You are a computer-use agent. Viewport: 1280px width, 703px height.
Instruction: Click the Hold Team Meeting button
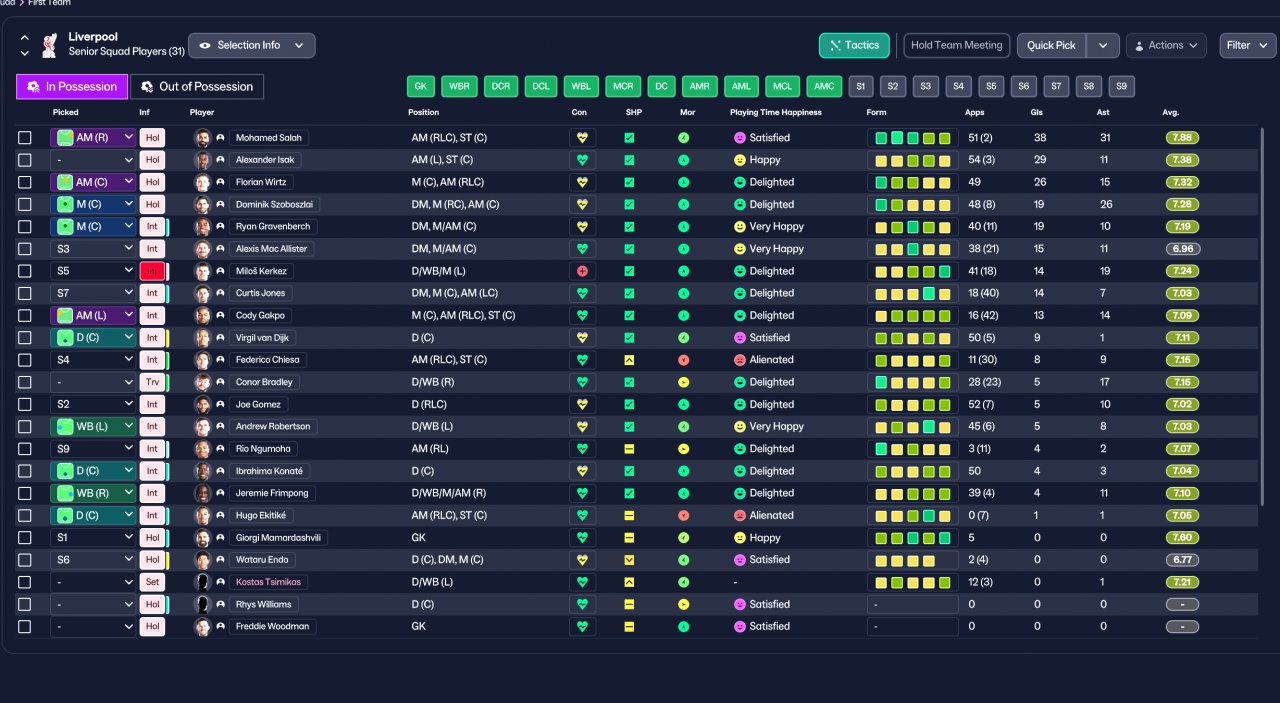click(956, 45)
